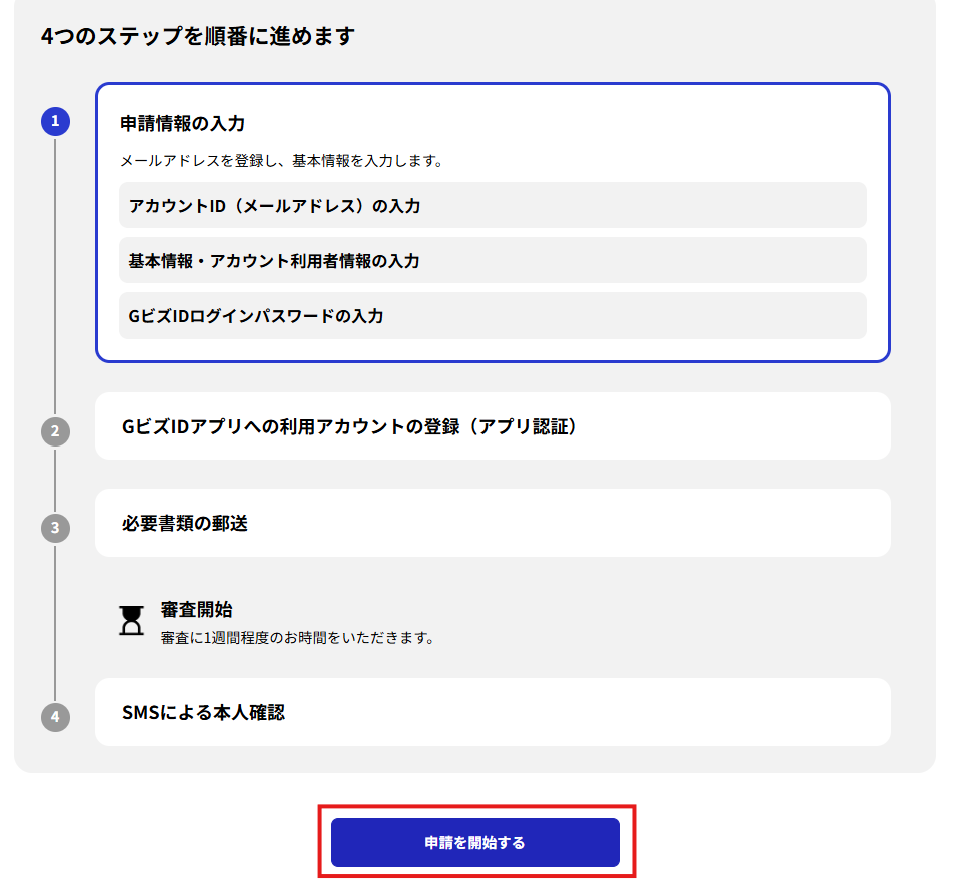Select step 4 circle indicator
This screenshot has height=888, width=964.
pyautogui.click(x=55, y=717)
